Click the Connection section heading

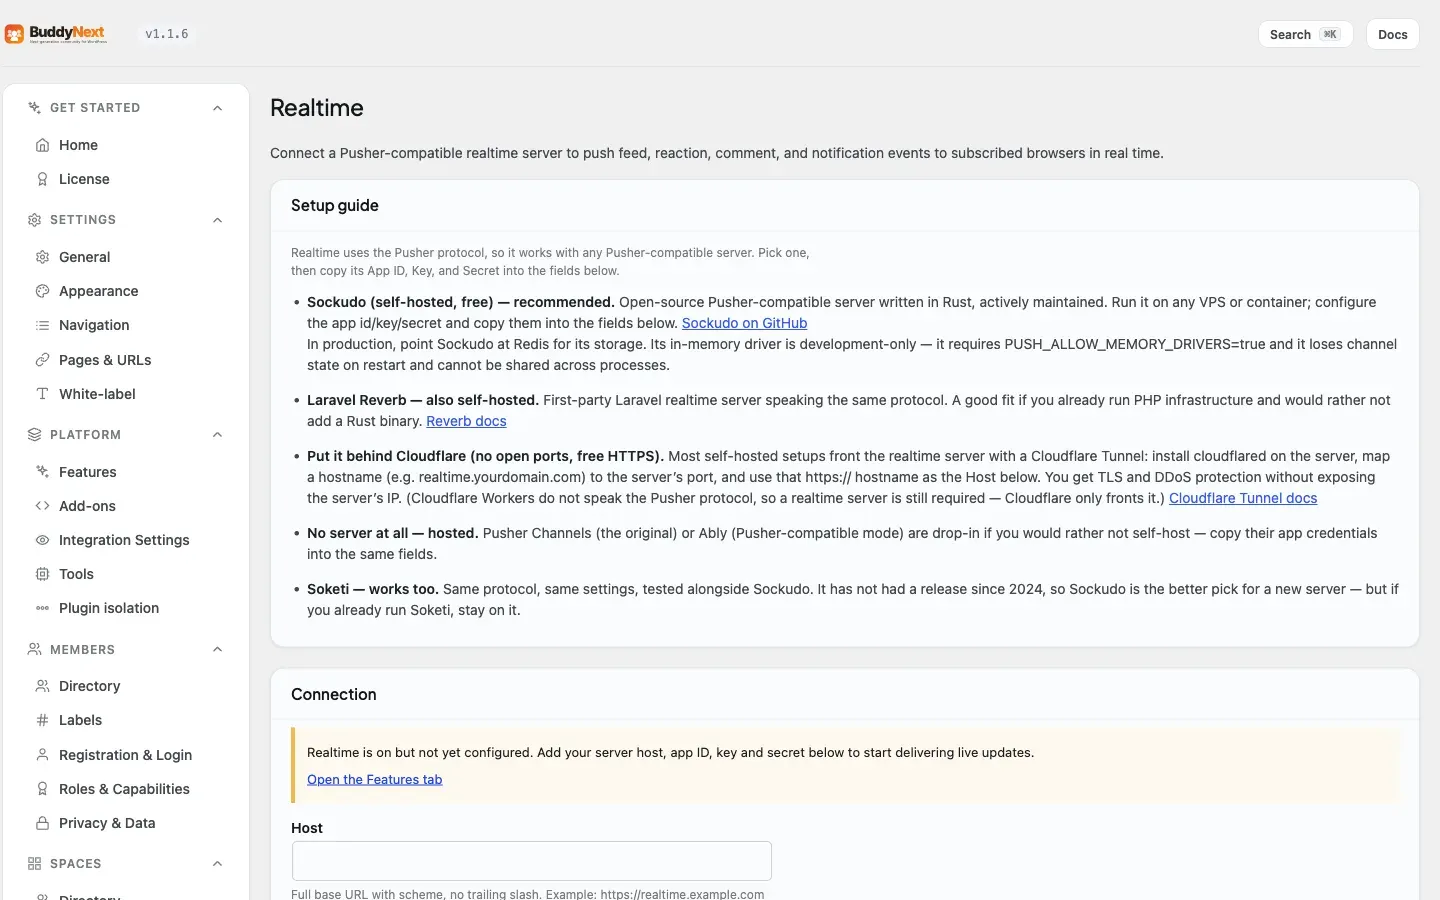tap(334, 694)
